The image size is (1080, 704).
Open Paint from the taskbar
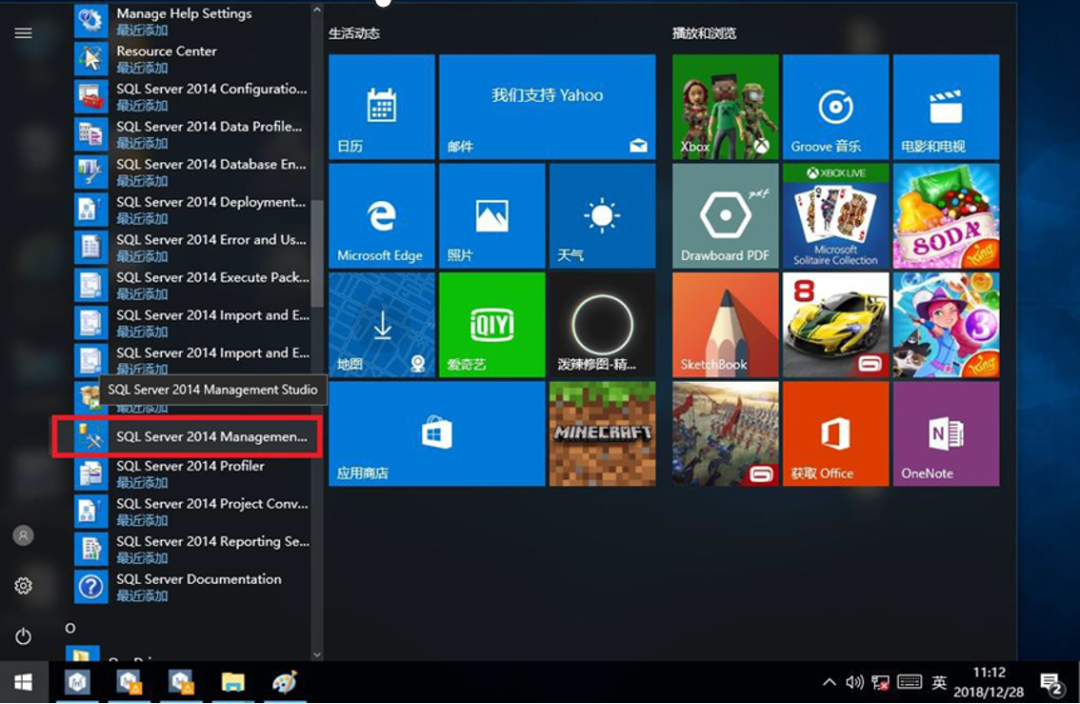pos(284,682)
